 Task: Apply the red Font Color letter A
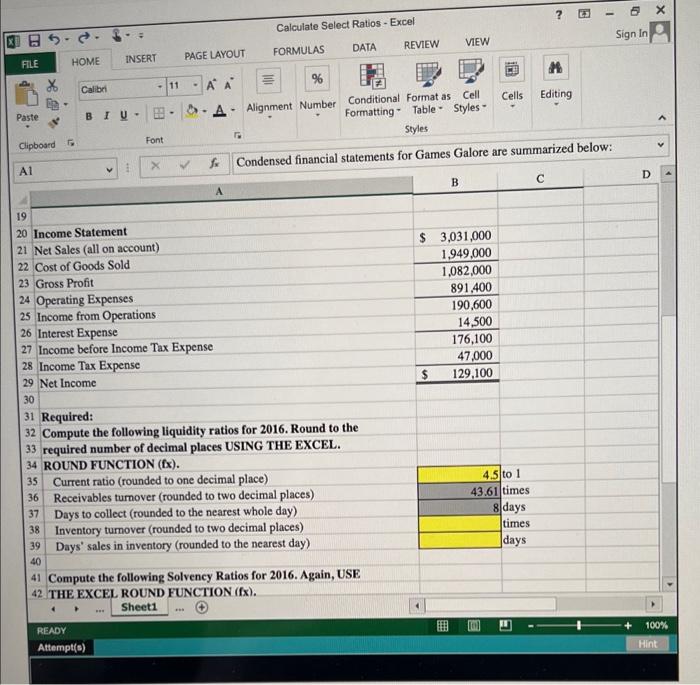pos(219,110)
